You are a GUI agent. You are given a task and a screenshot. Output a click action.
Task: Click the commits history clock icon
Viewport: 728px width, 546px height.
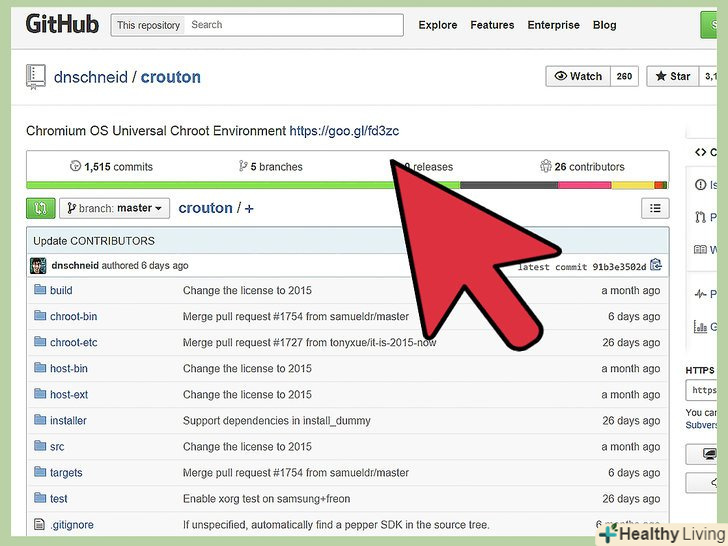[x=75, y=166]
